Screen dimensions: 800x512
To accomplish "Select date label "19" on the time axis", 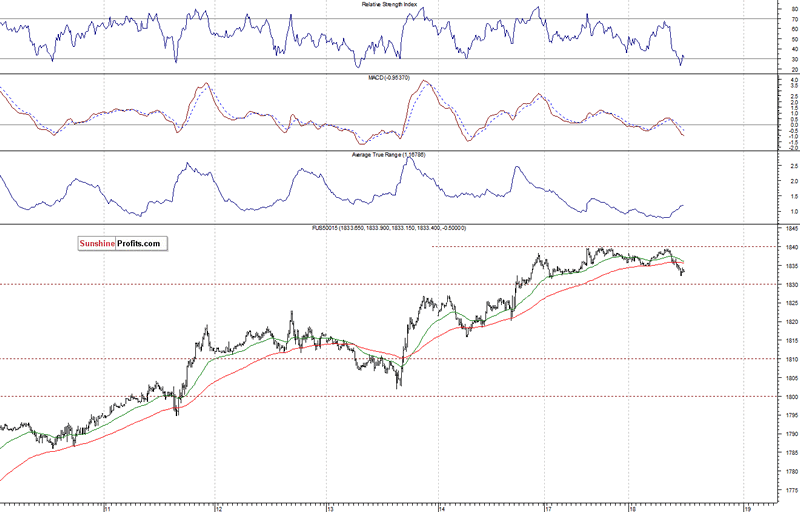I will point(747,509).
